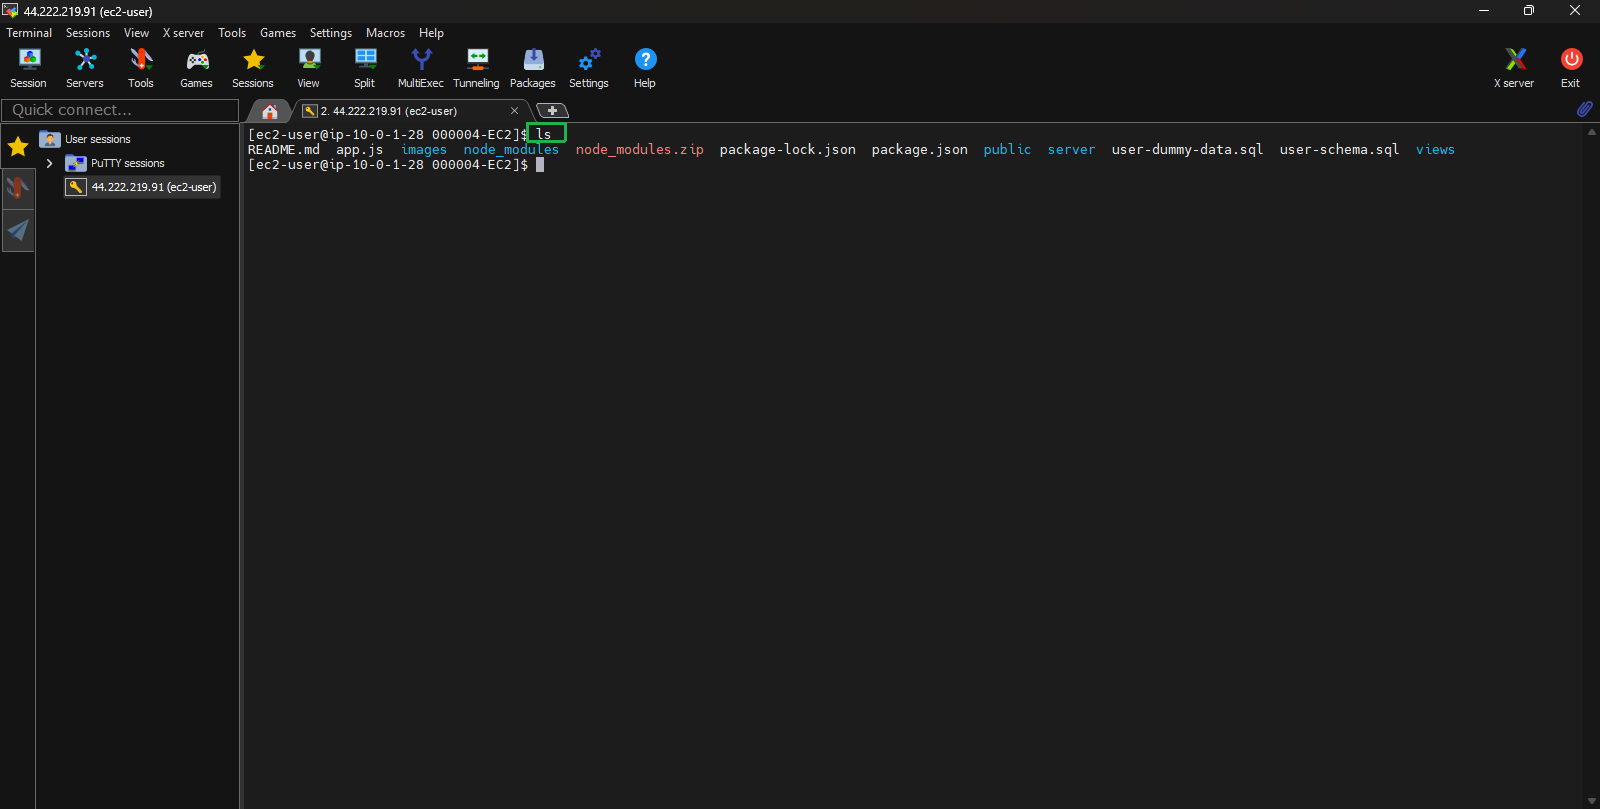Open the Servers toolbar icon
Viewport: 1600px width, 809px height.
(85, 68)
